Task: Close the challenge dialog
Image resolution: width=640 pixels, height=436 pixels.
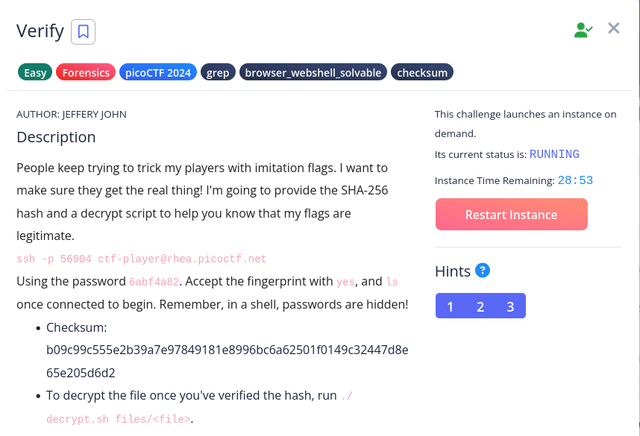Action: point(613,28)
